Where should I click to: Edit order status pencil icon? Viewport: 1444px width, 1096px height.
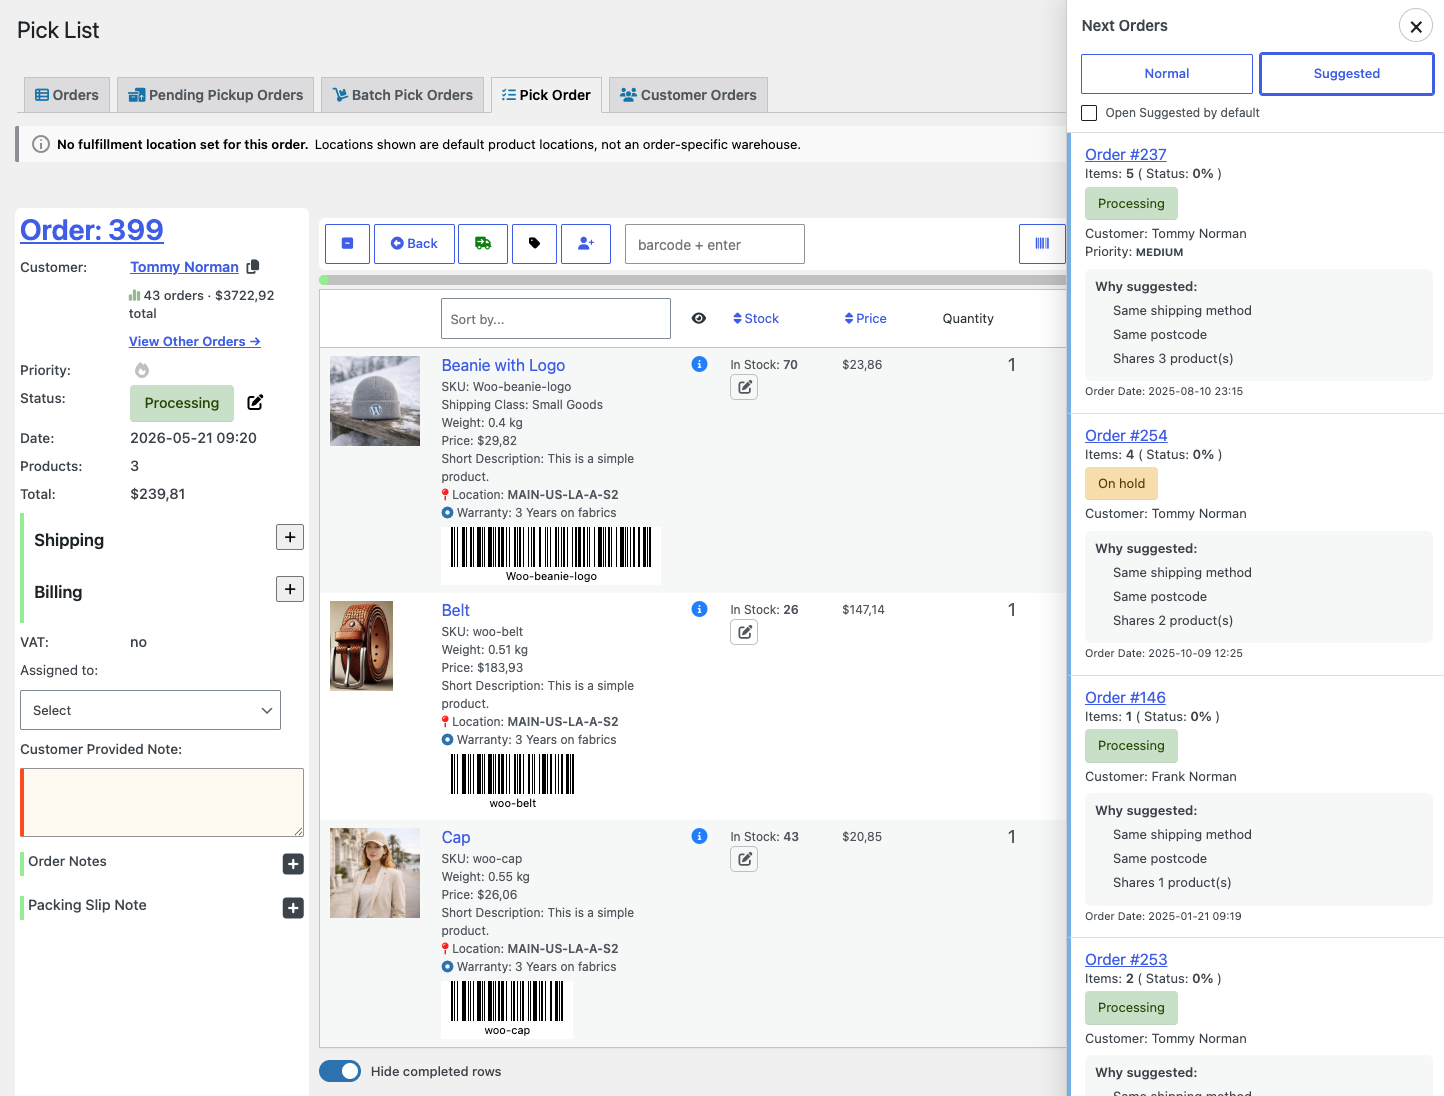tap(255, 402)
